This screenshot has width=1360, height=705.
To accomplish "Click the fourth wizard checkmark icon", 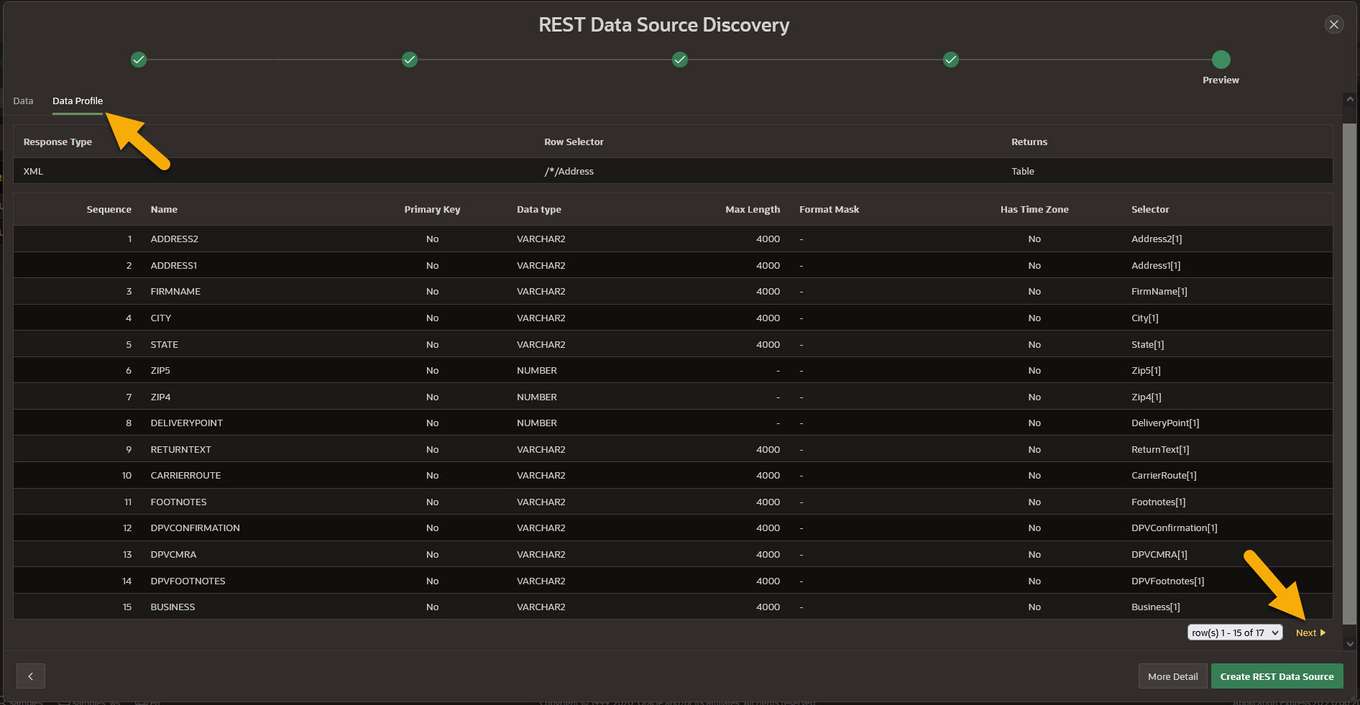I will 950,60.
